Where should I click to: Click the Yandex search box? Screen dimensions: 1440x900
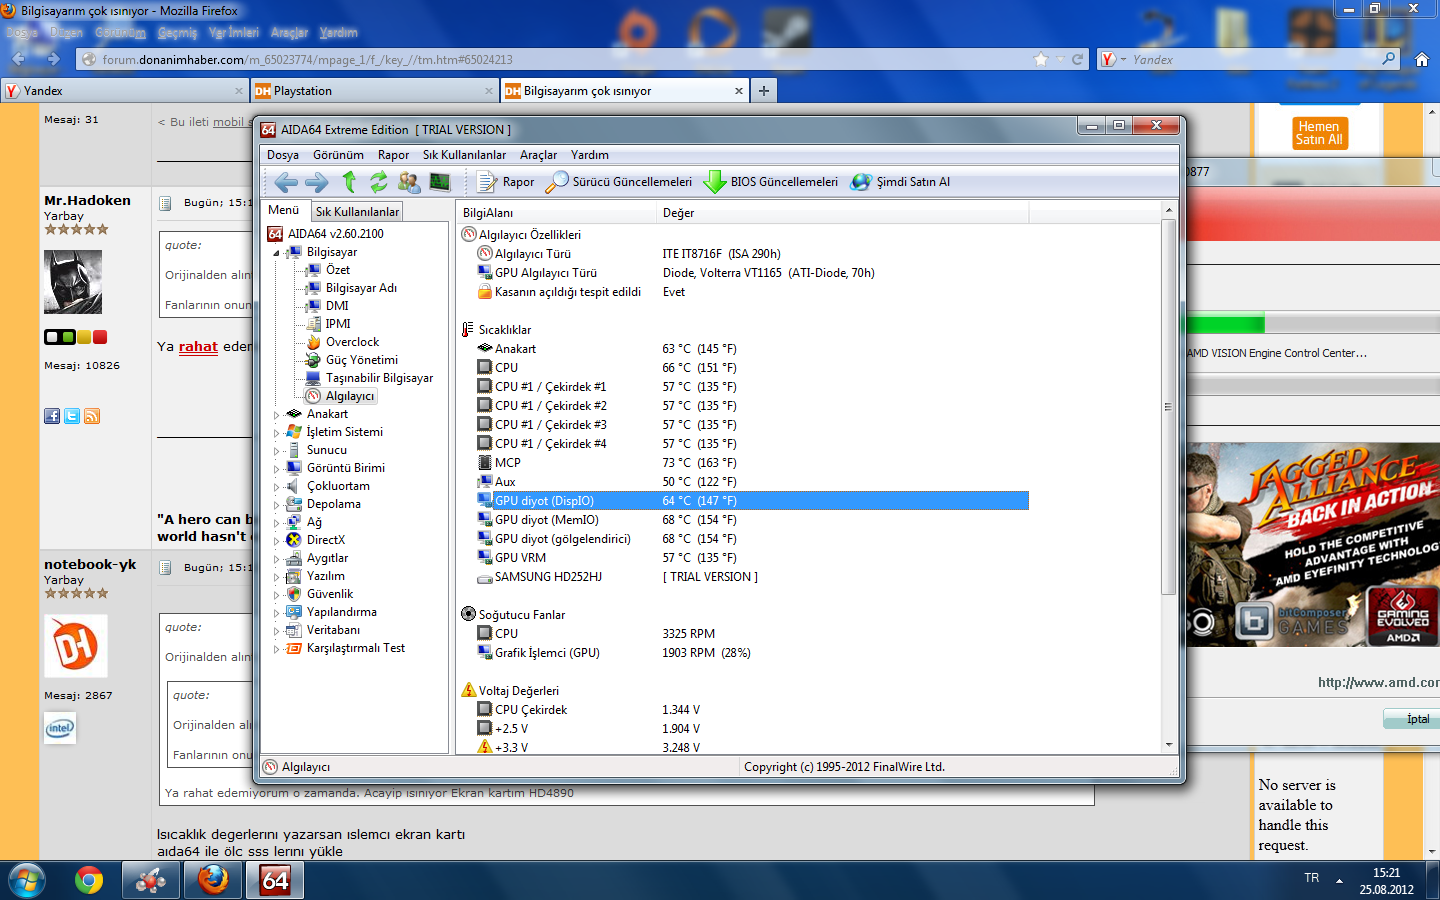(x=1250, y=59)
